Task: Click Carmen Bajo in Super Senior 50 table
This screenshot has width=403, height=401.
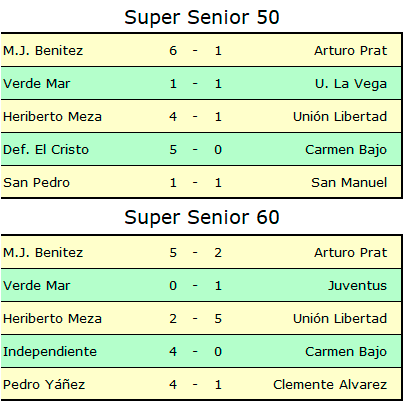Action: [x=346, y=150]
